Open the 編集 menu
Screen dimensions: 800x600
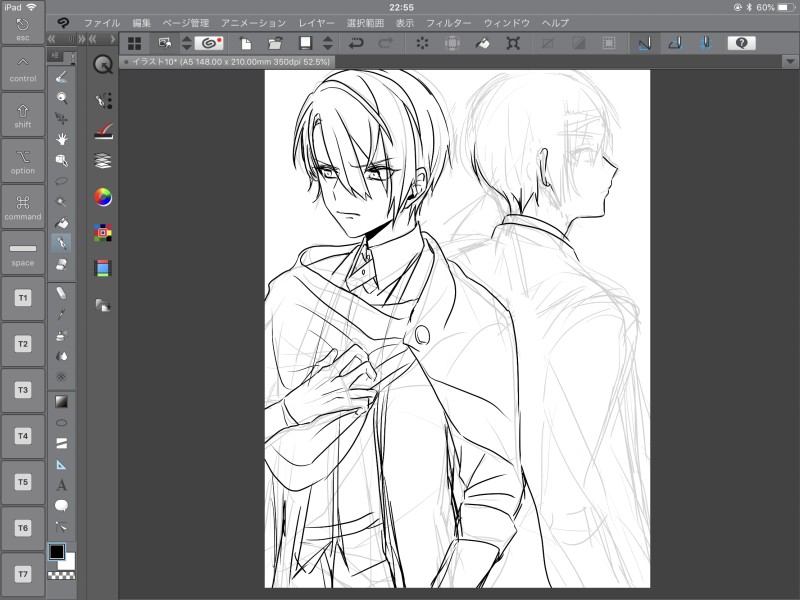click(141, 23)
